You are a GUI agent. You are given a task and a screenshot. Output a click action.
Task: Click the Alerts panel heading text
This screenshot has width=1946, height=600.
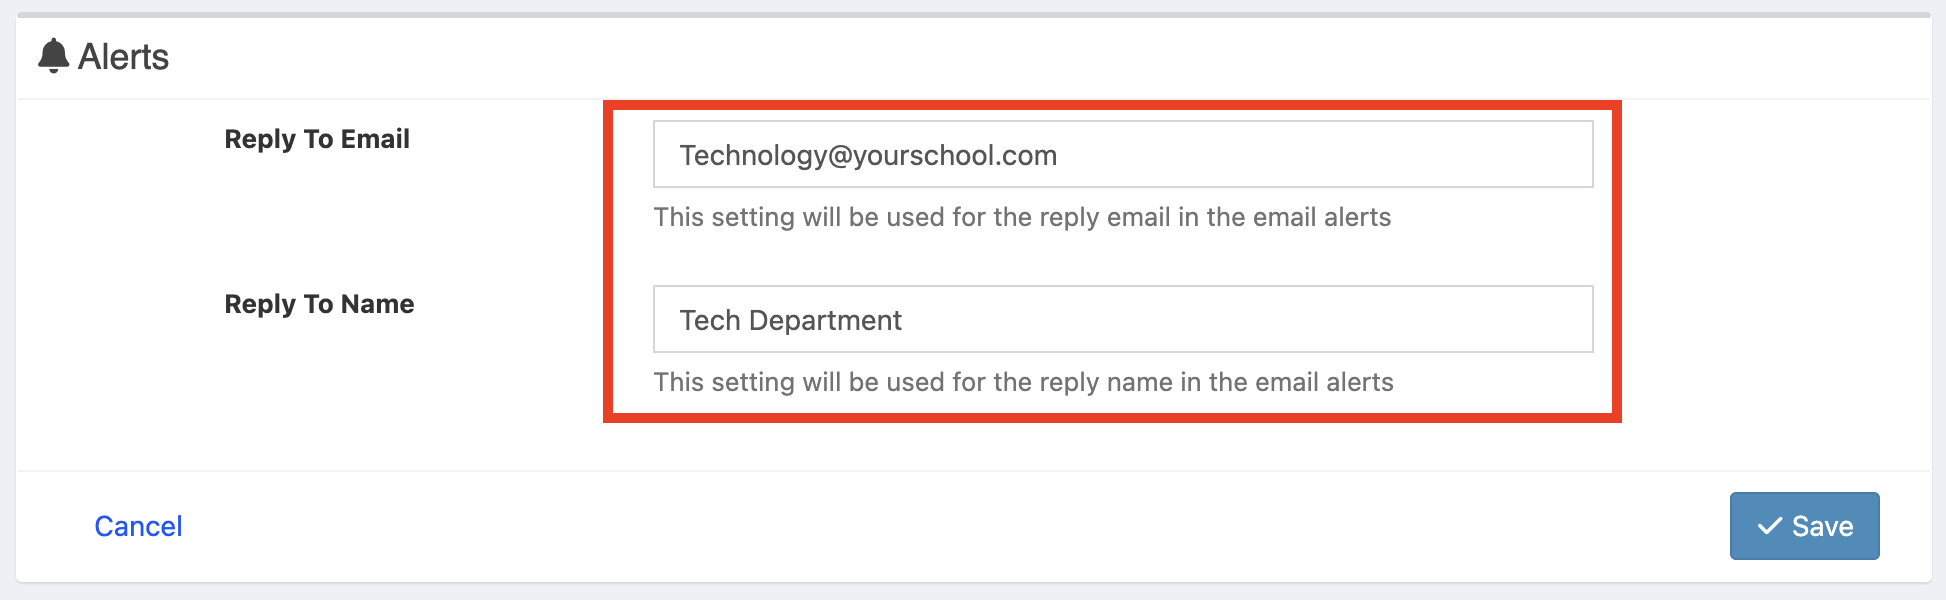[123, 57]
